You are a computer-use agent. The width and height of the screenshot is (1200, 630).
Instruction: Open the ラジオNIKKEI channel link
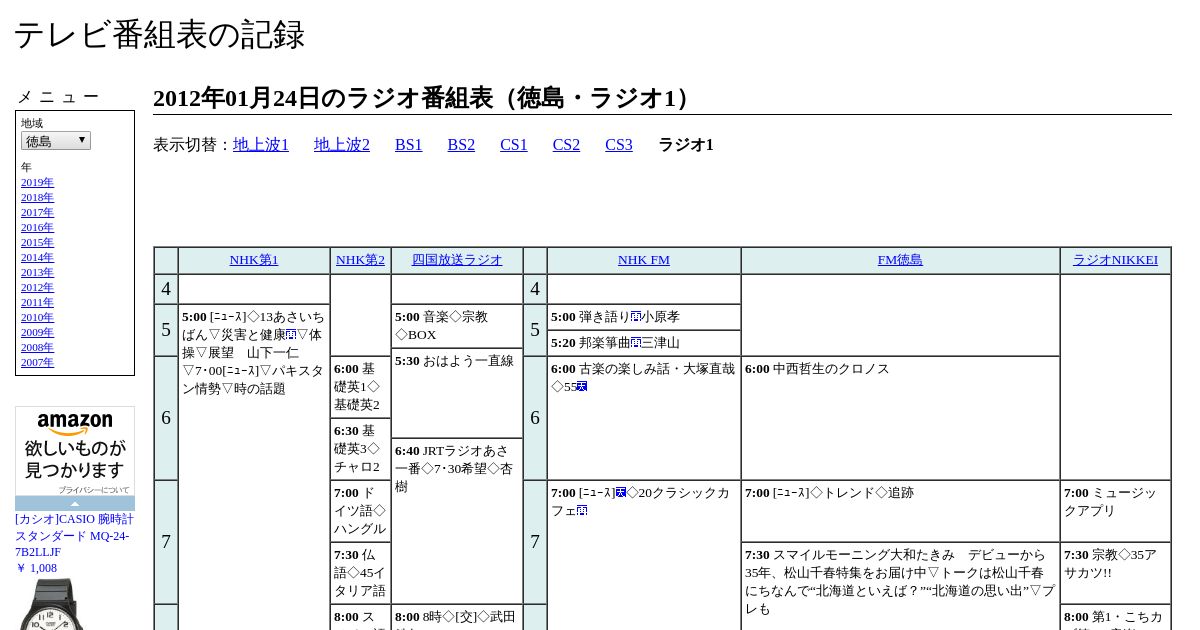[x=1115, y=260]
